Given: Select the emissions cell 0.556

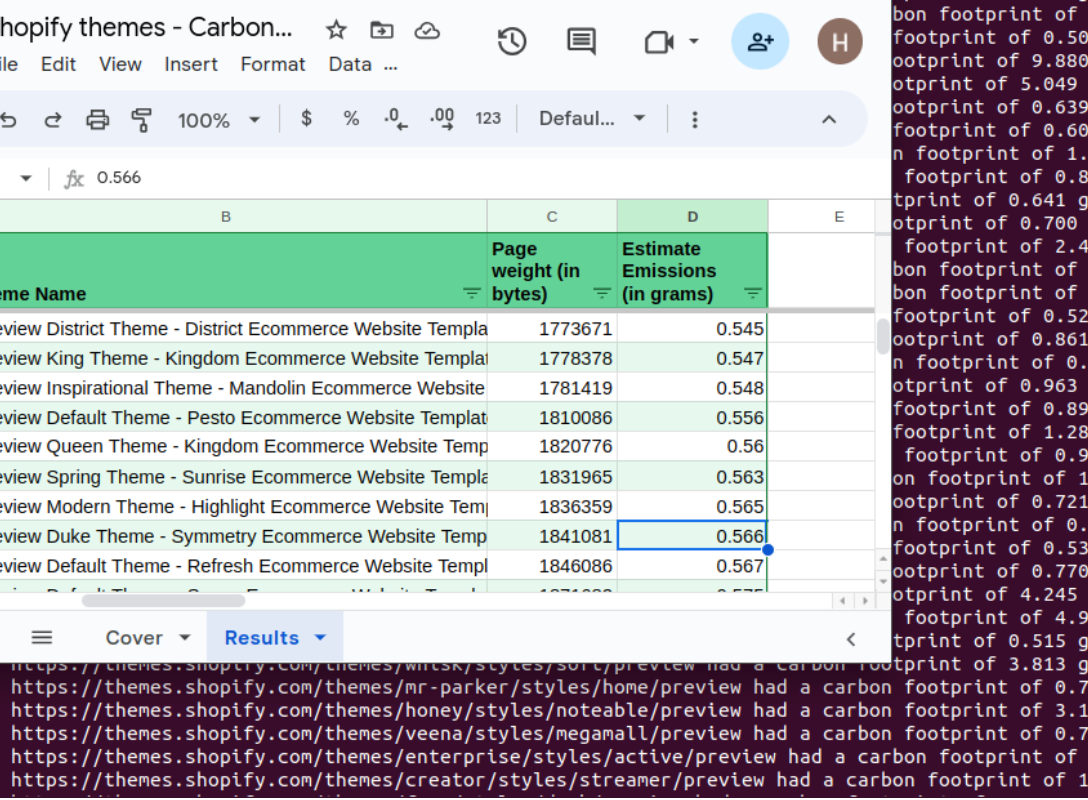Looking at the screenshot, I should pos(692,418).
